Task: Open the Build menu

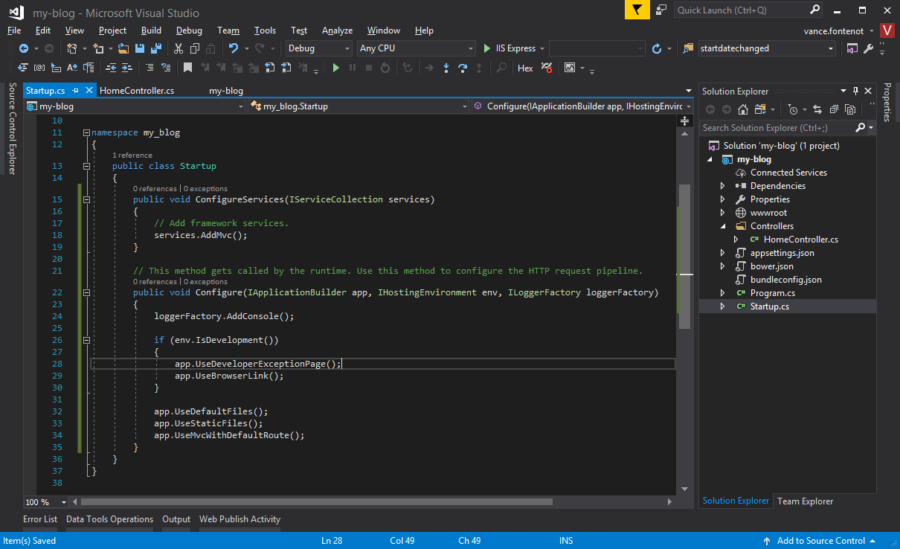Action: click(151, 30)
